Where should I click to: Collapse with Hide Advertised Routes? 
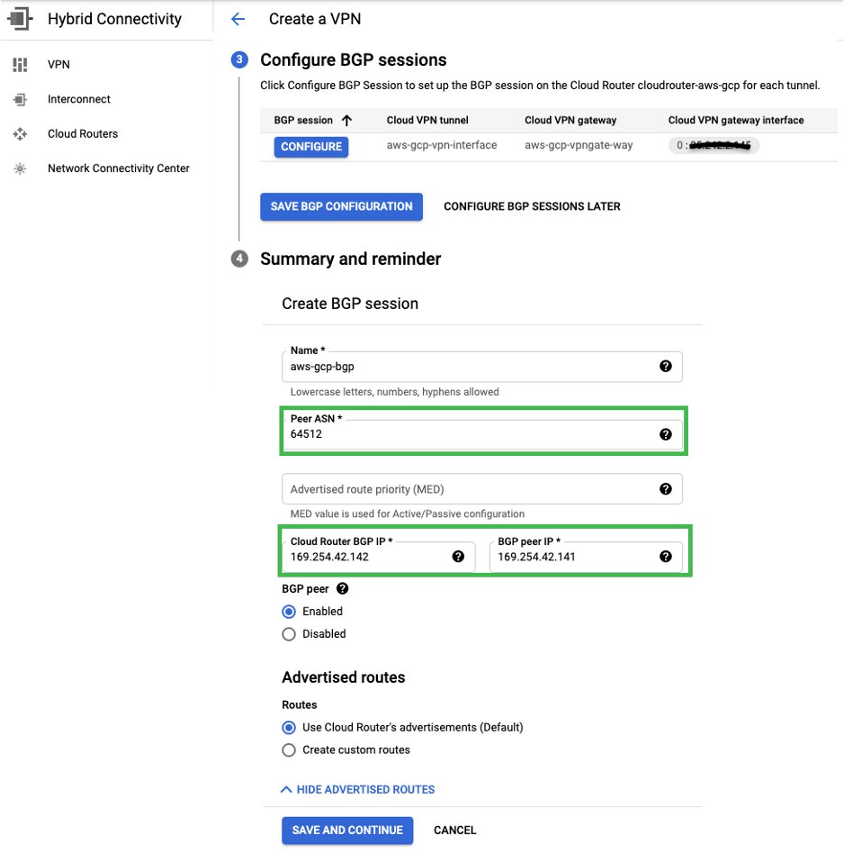tap(358, 789)
